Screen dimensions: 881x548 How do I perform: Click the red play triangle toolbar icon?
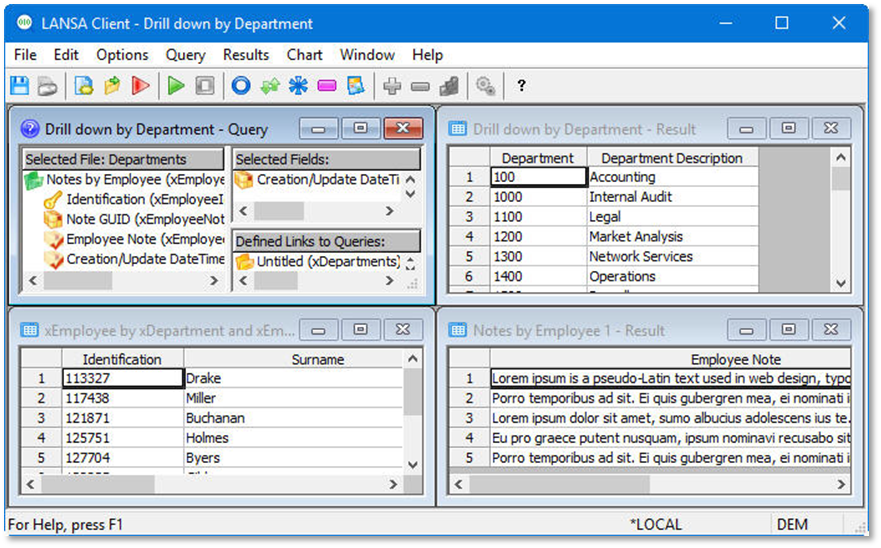(x=140, y=86)
